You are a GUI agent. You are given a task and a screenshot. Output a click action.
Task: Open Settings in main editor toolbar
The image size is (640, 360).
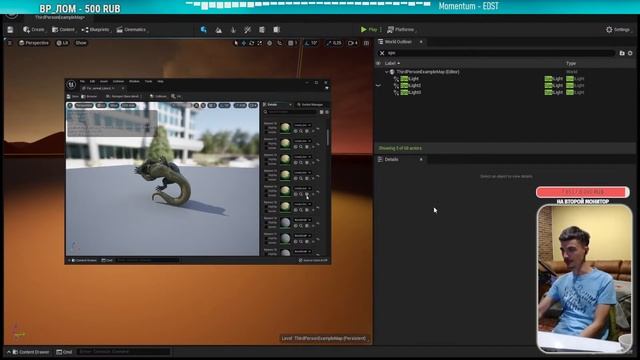618,30
